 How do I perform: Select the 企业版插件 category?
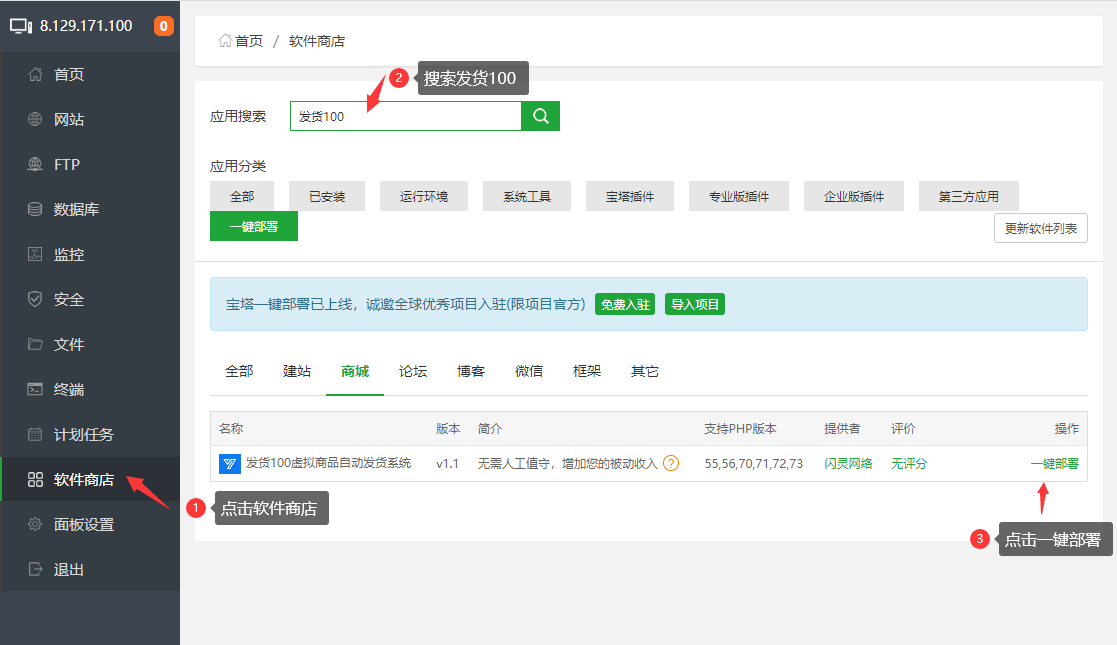pyautogui.click(x=854, y=196)
